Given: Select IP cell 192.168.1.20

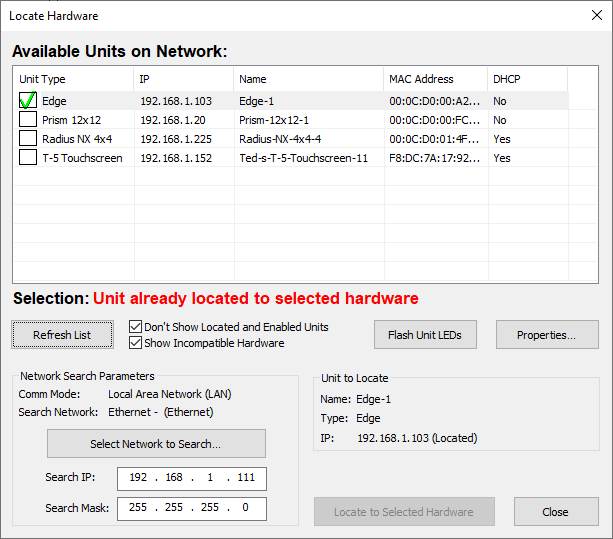Looking at the screenshot, I should pos(173,120).
